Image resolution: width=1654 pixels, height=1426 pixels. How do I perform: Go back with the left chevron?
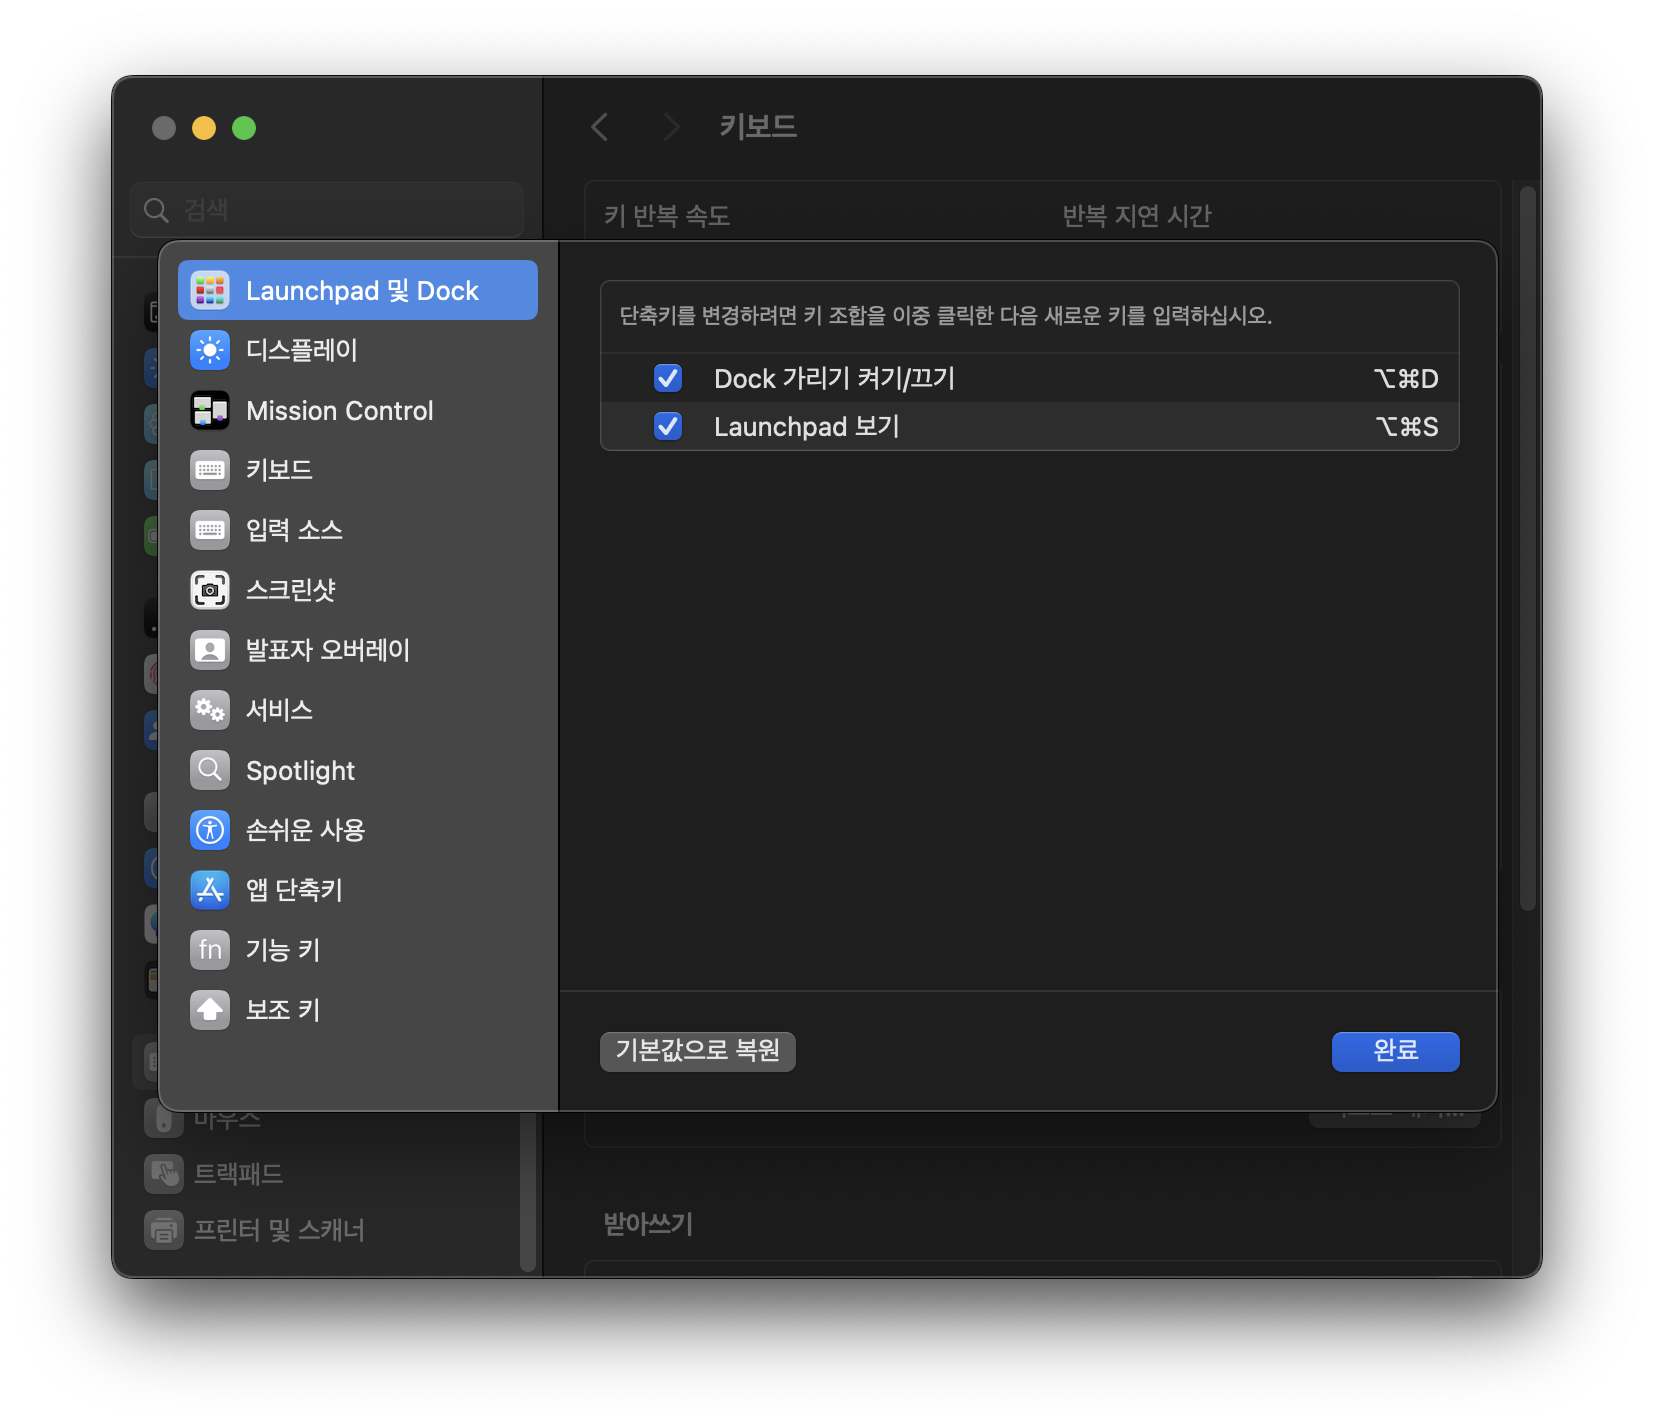pos(600,127)
